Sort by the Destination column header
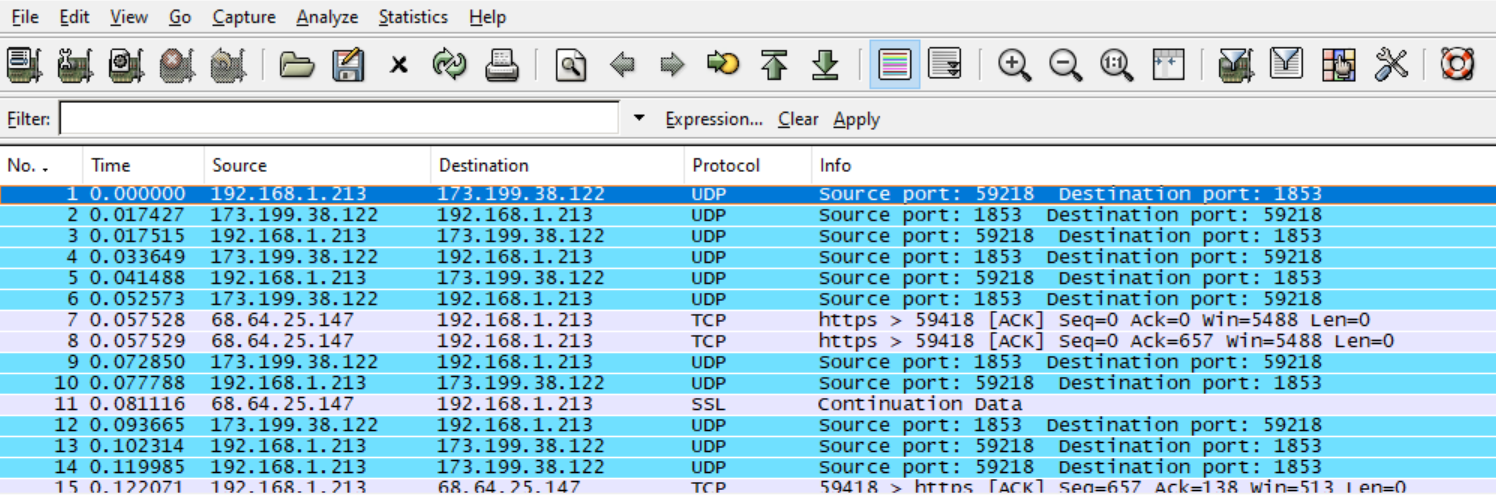 [557, 165]
